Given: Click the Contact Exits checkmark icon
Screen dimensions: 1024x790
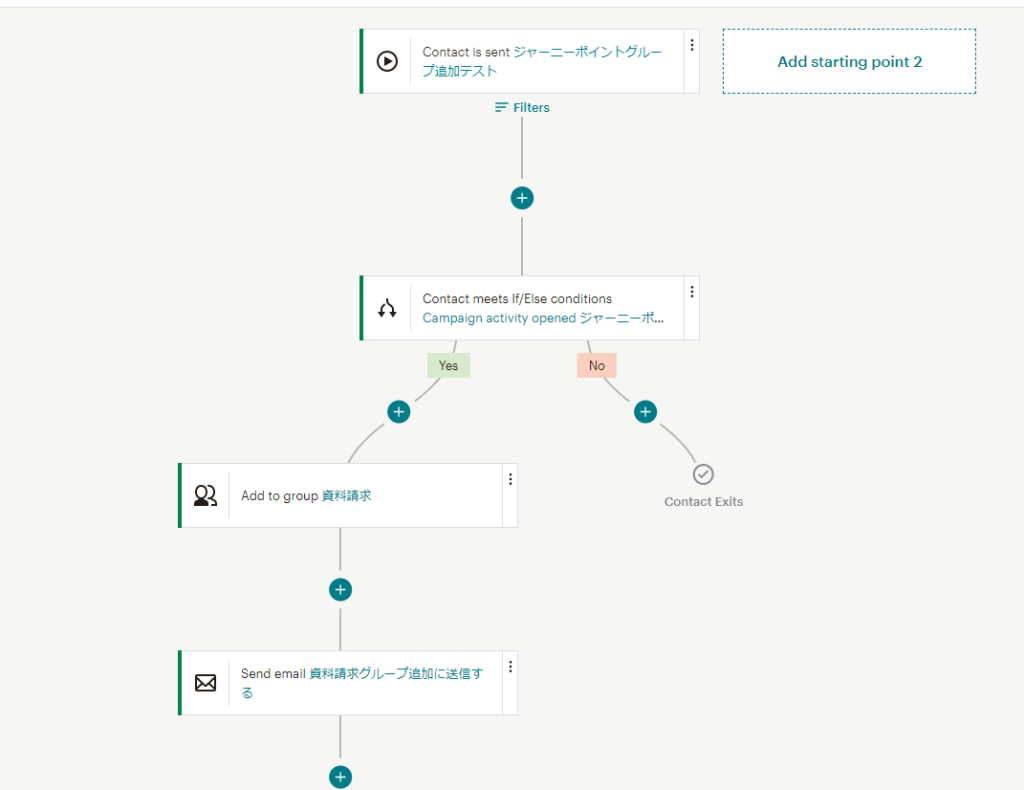Looking at the screenshot, I should 703,474.
